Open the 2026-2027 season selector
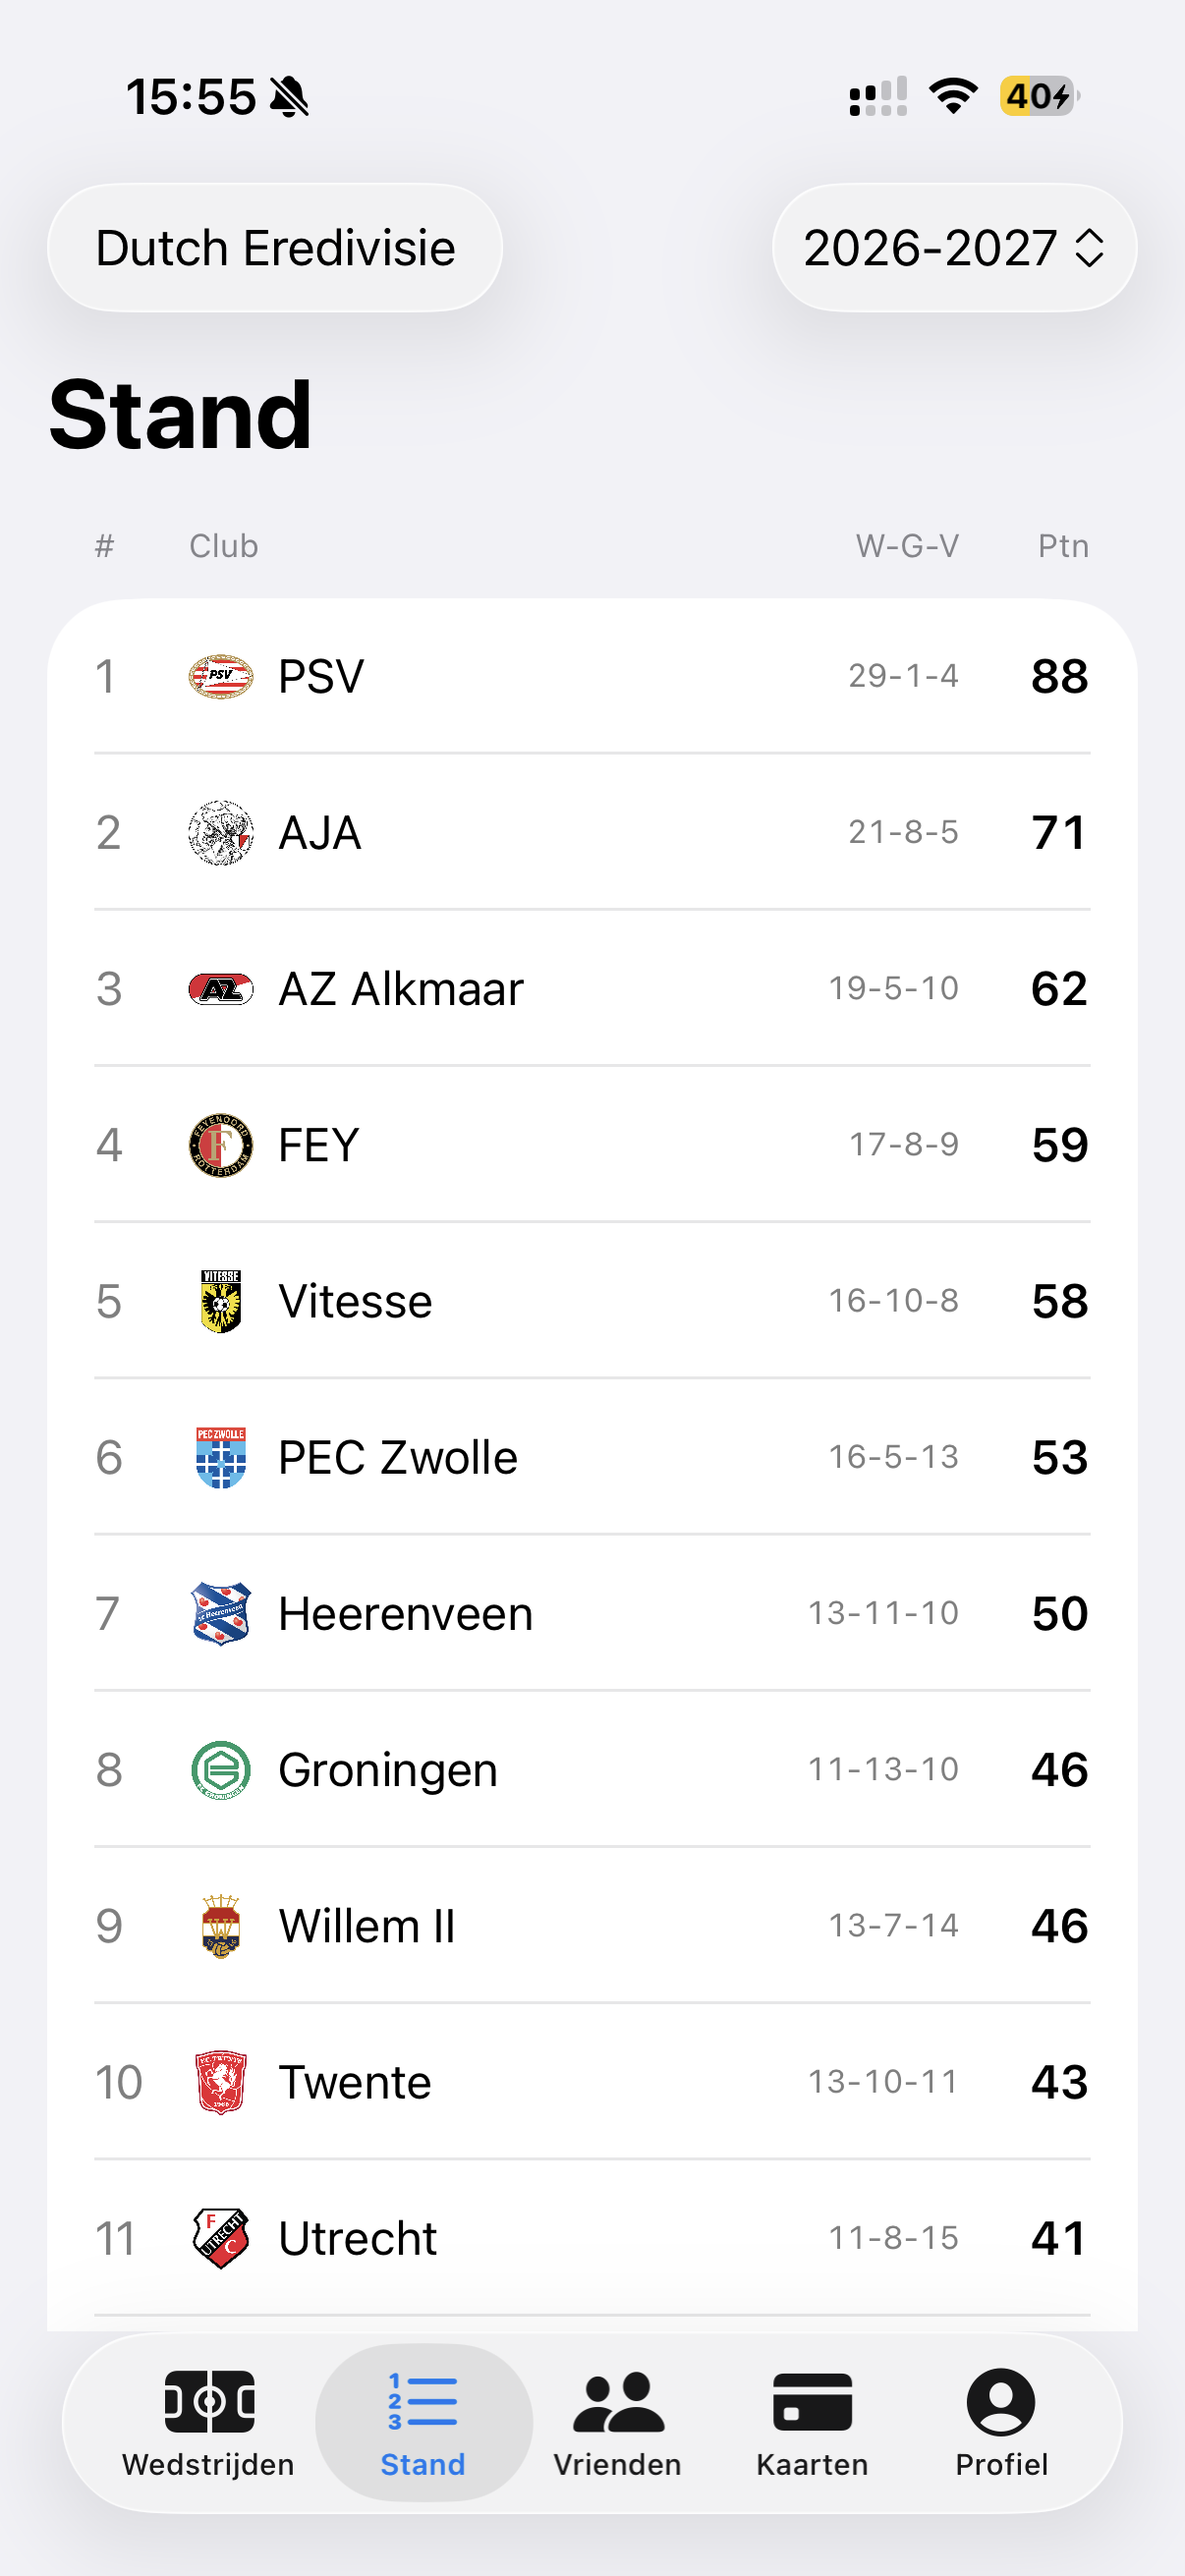 [954, 248]
